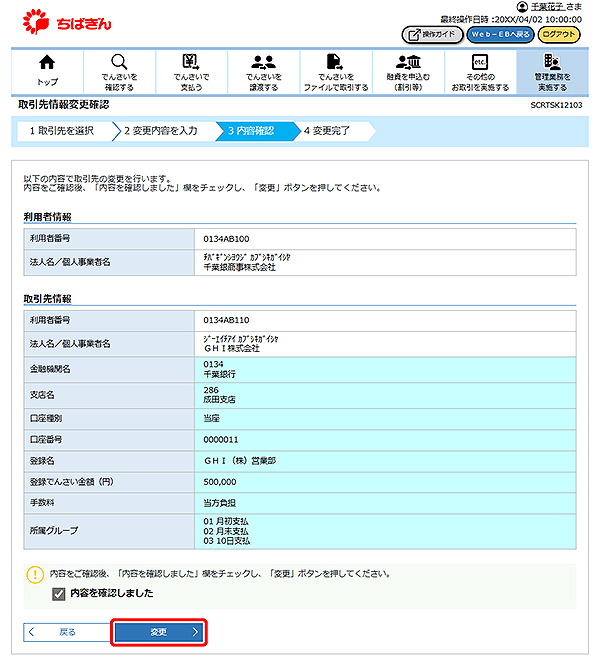Click the yellow exclamation notice icon
This screenshot has height=666, width=600.
[x=35, y=575]
